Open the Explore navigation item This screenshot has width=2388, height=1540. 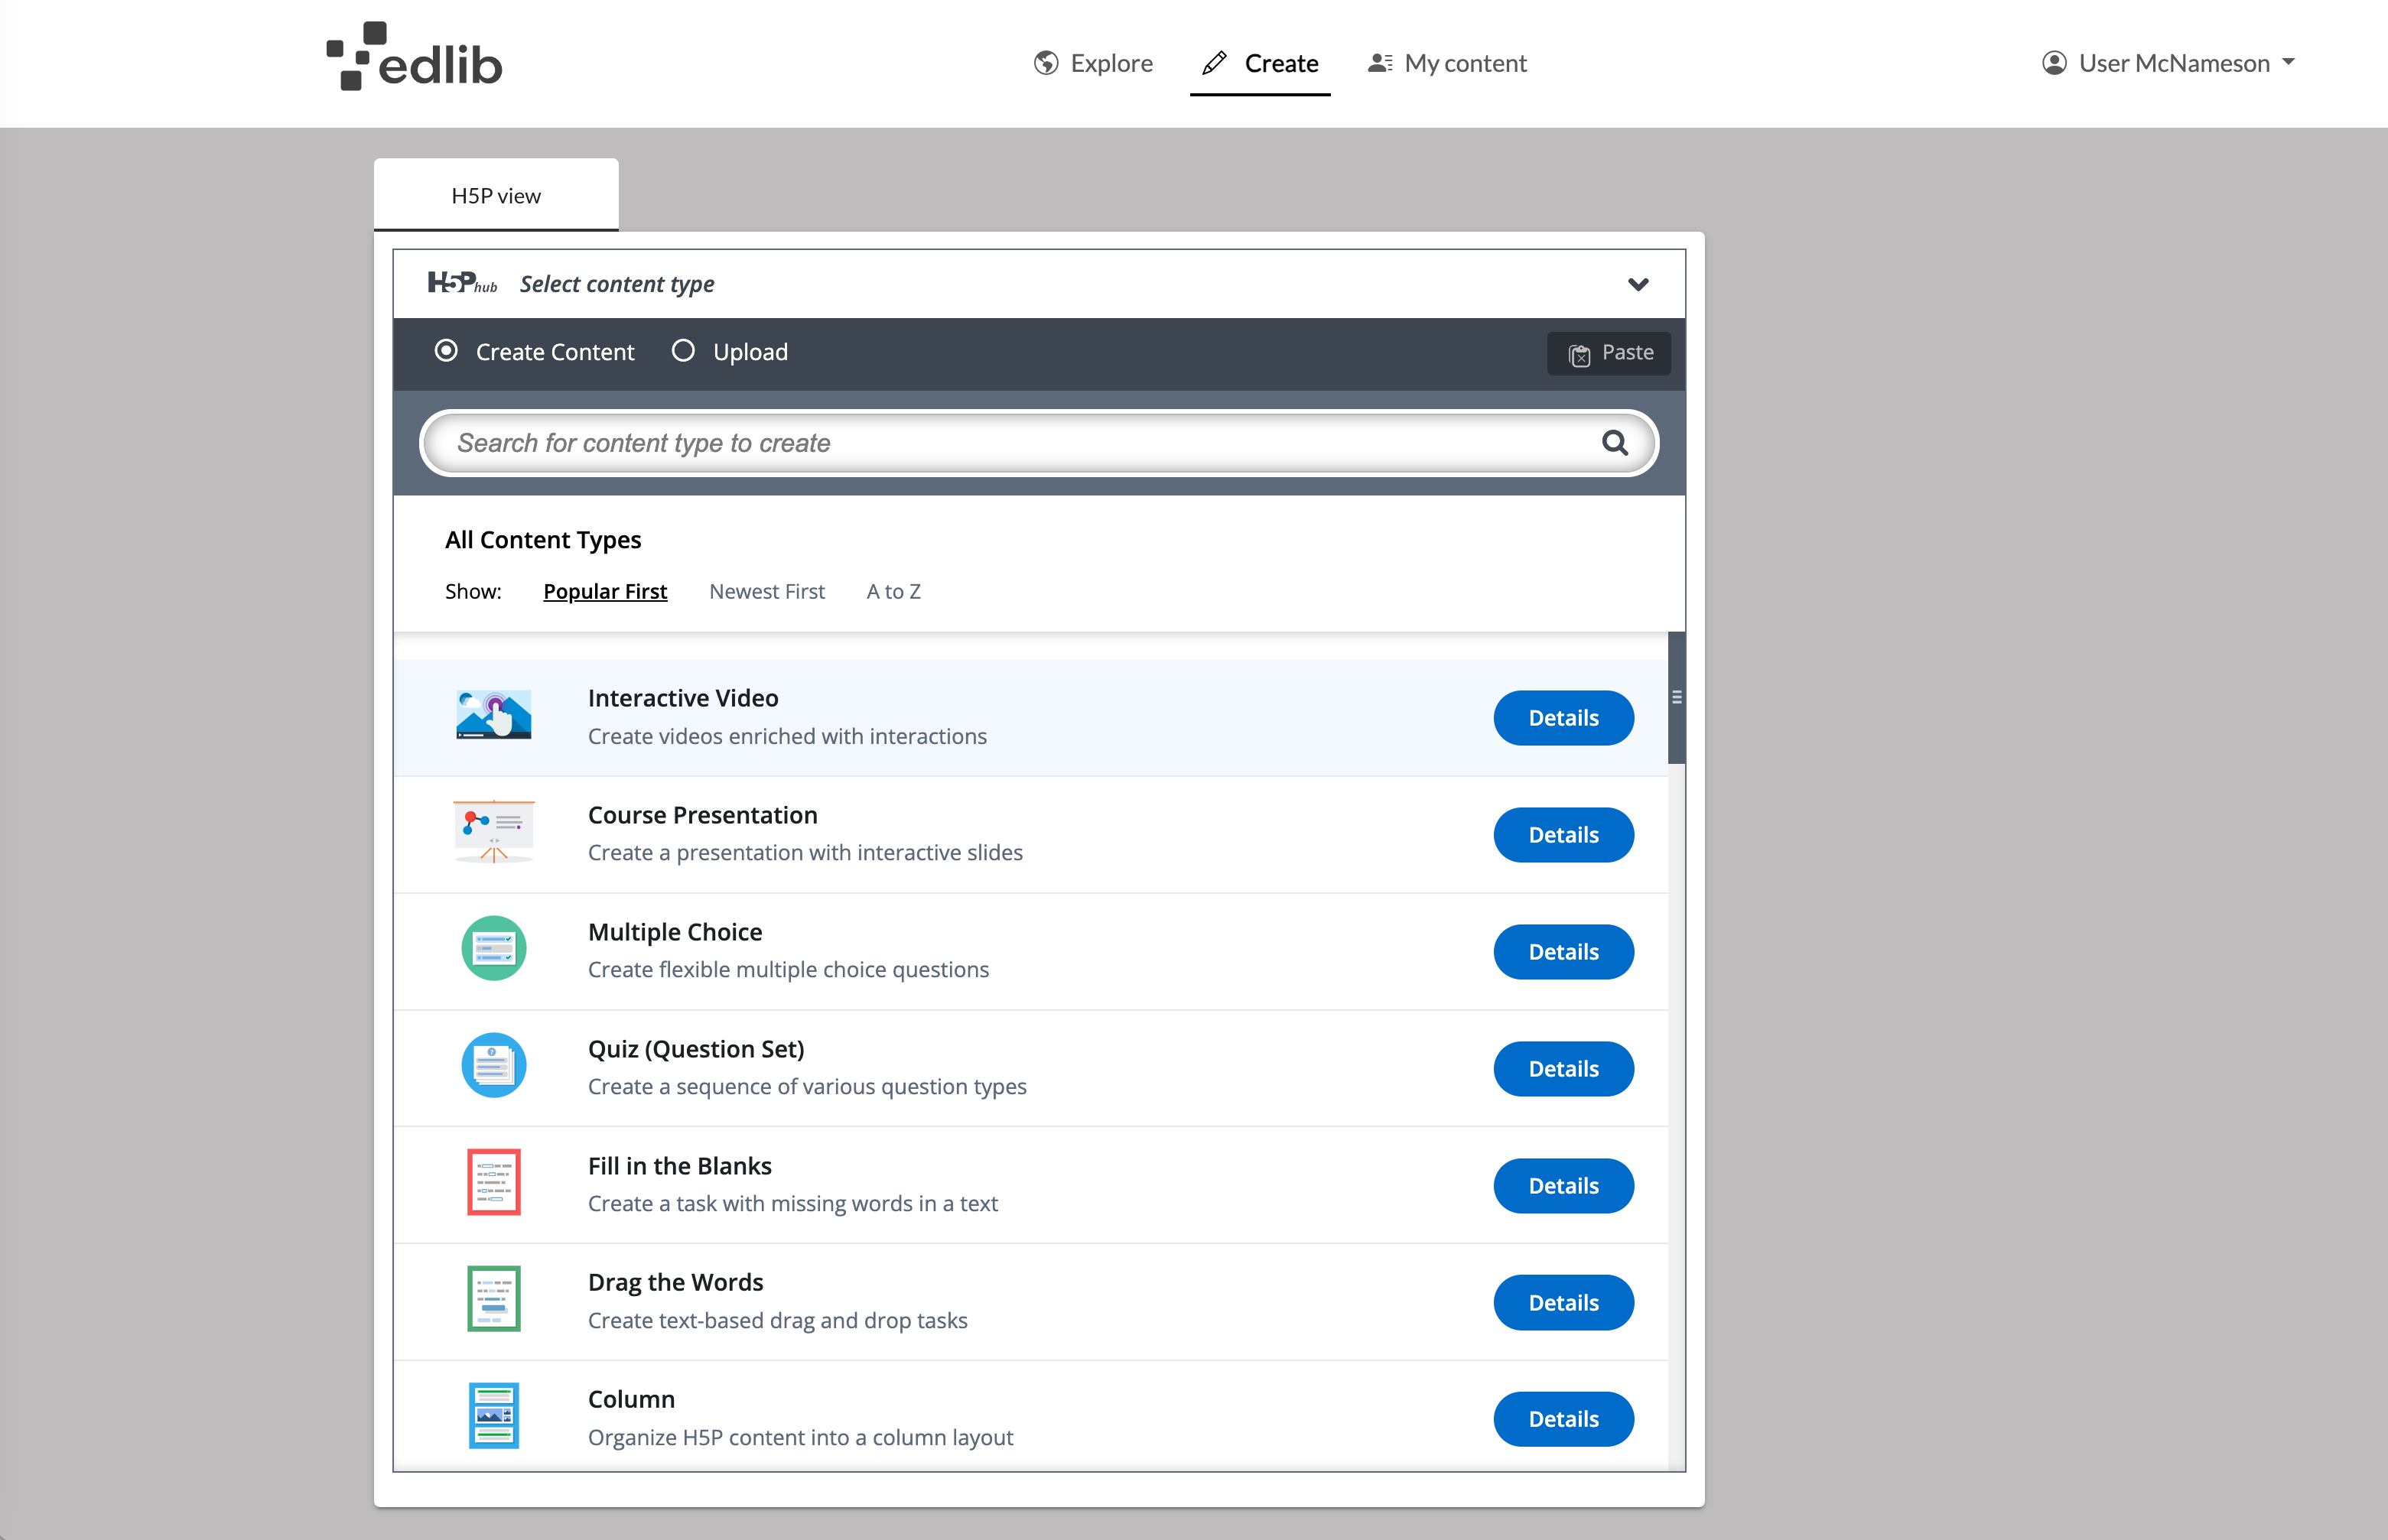[x=1093, y=63]
